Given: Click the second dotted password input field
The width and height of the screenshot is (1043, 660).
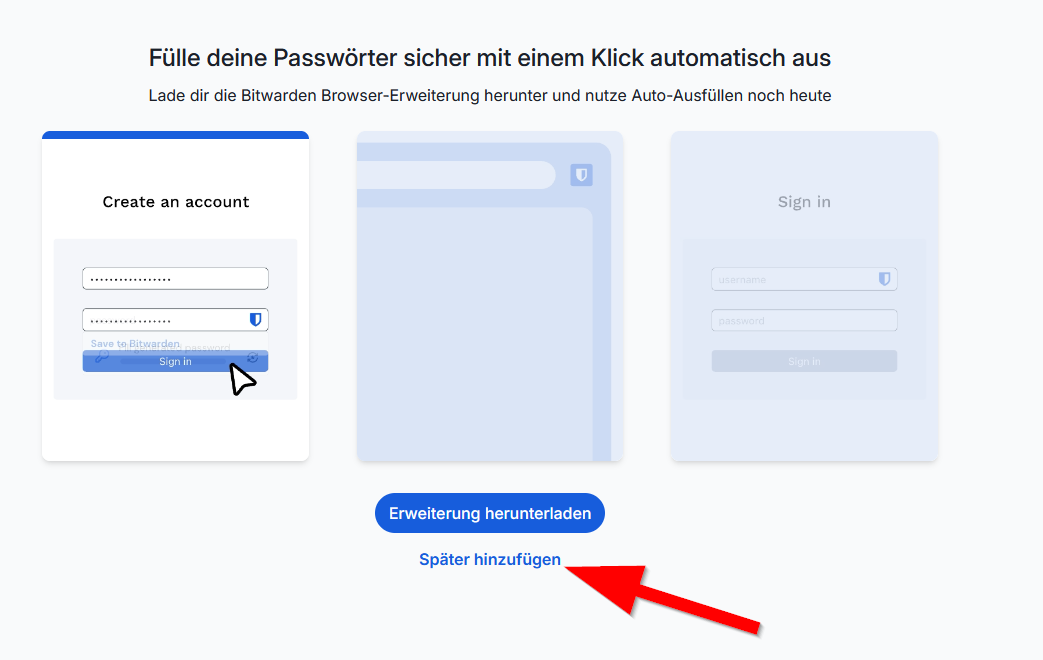Looking at the screenshot, I should click(176, 319).
